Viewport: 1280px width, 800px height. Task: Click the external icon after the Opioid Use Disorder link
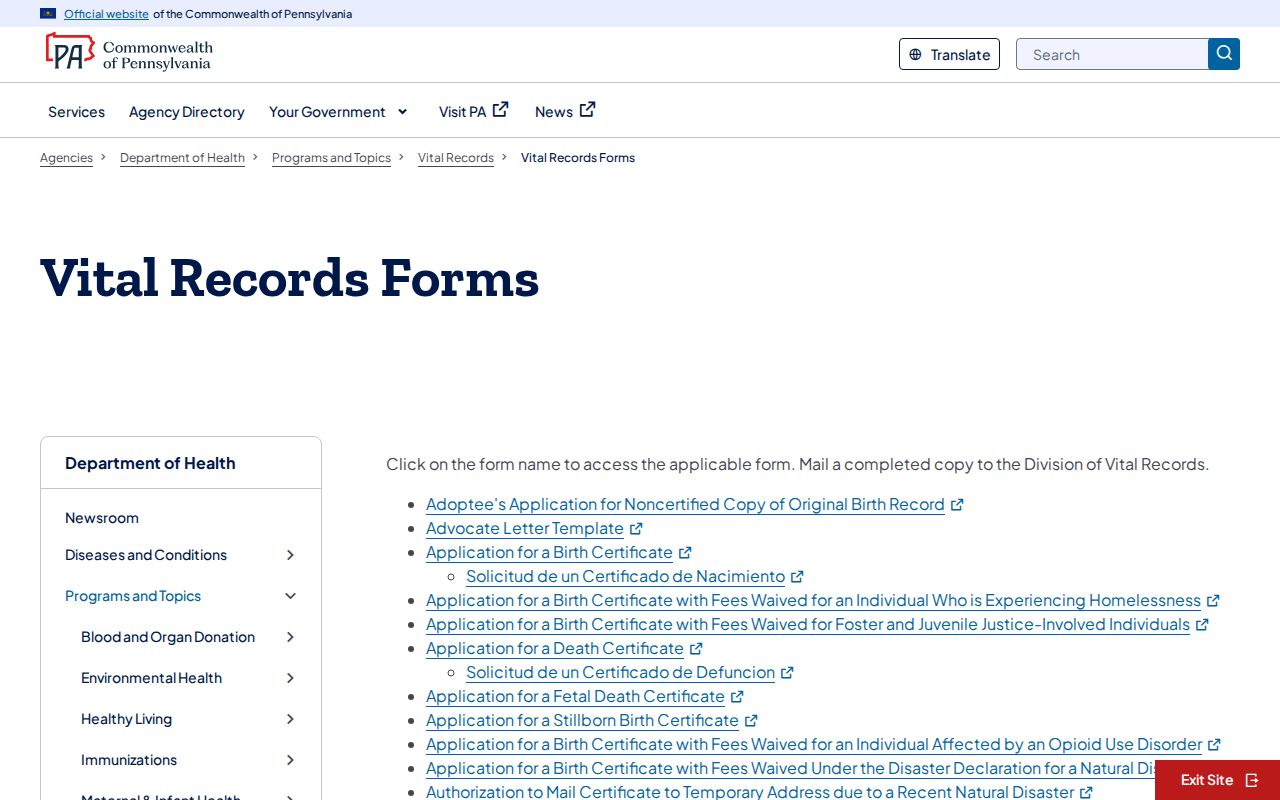coord(1214,745)
